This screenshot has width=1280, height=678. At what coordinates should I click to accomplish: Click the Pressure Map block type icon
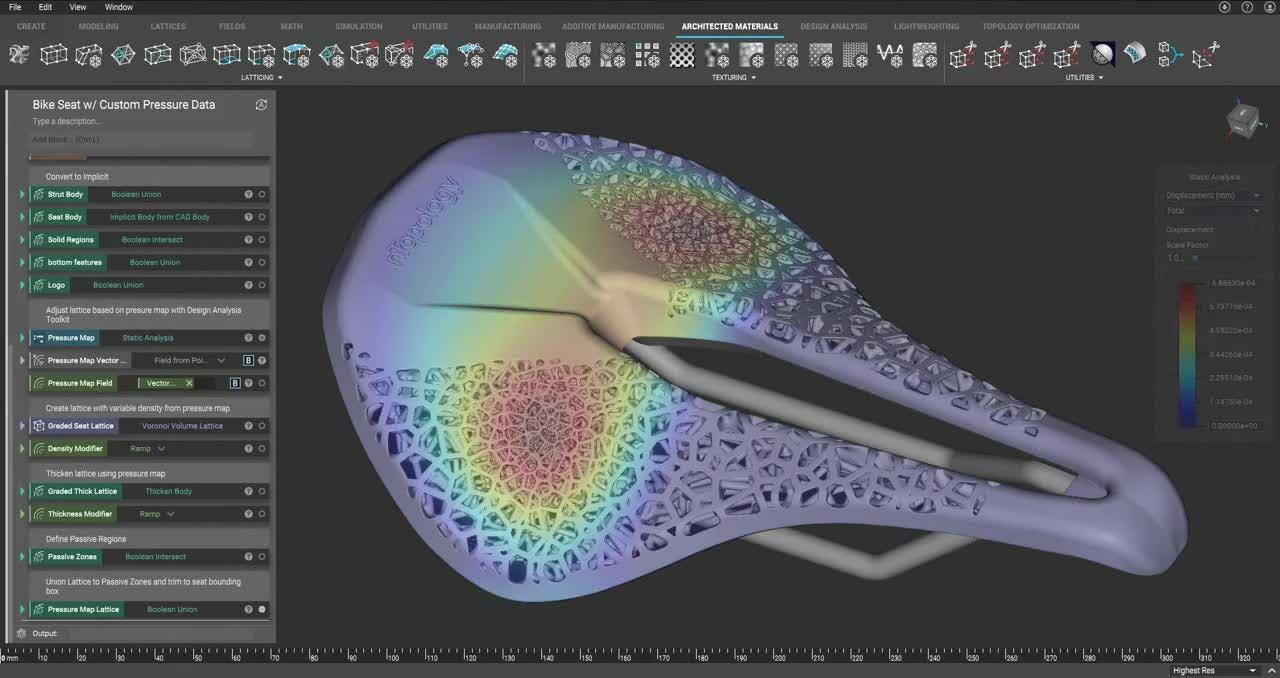coord(38,338)
